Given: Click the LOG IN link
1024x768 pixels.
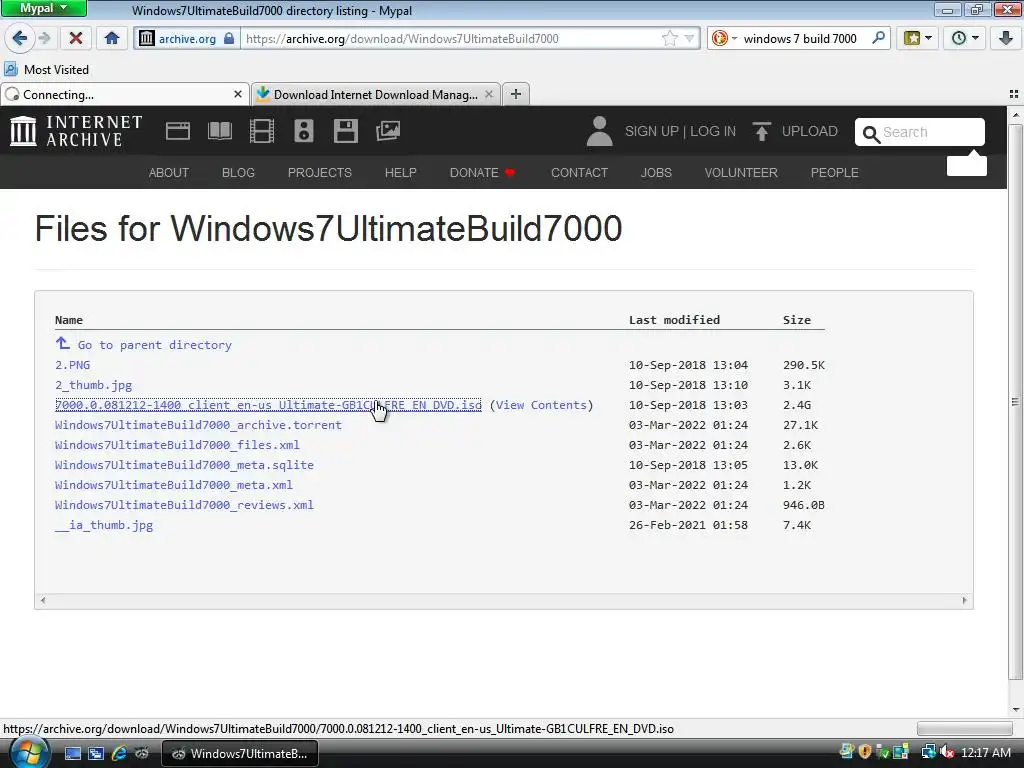Looking at the screenshot, I should (712, 131).
